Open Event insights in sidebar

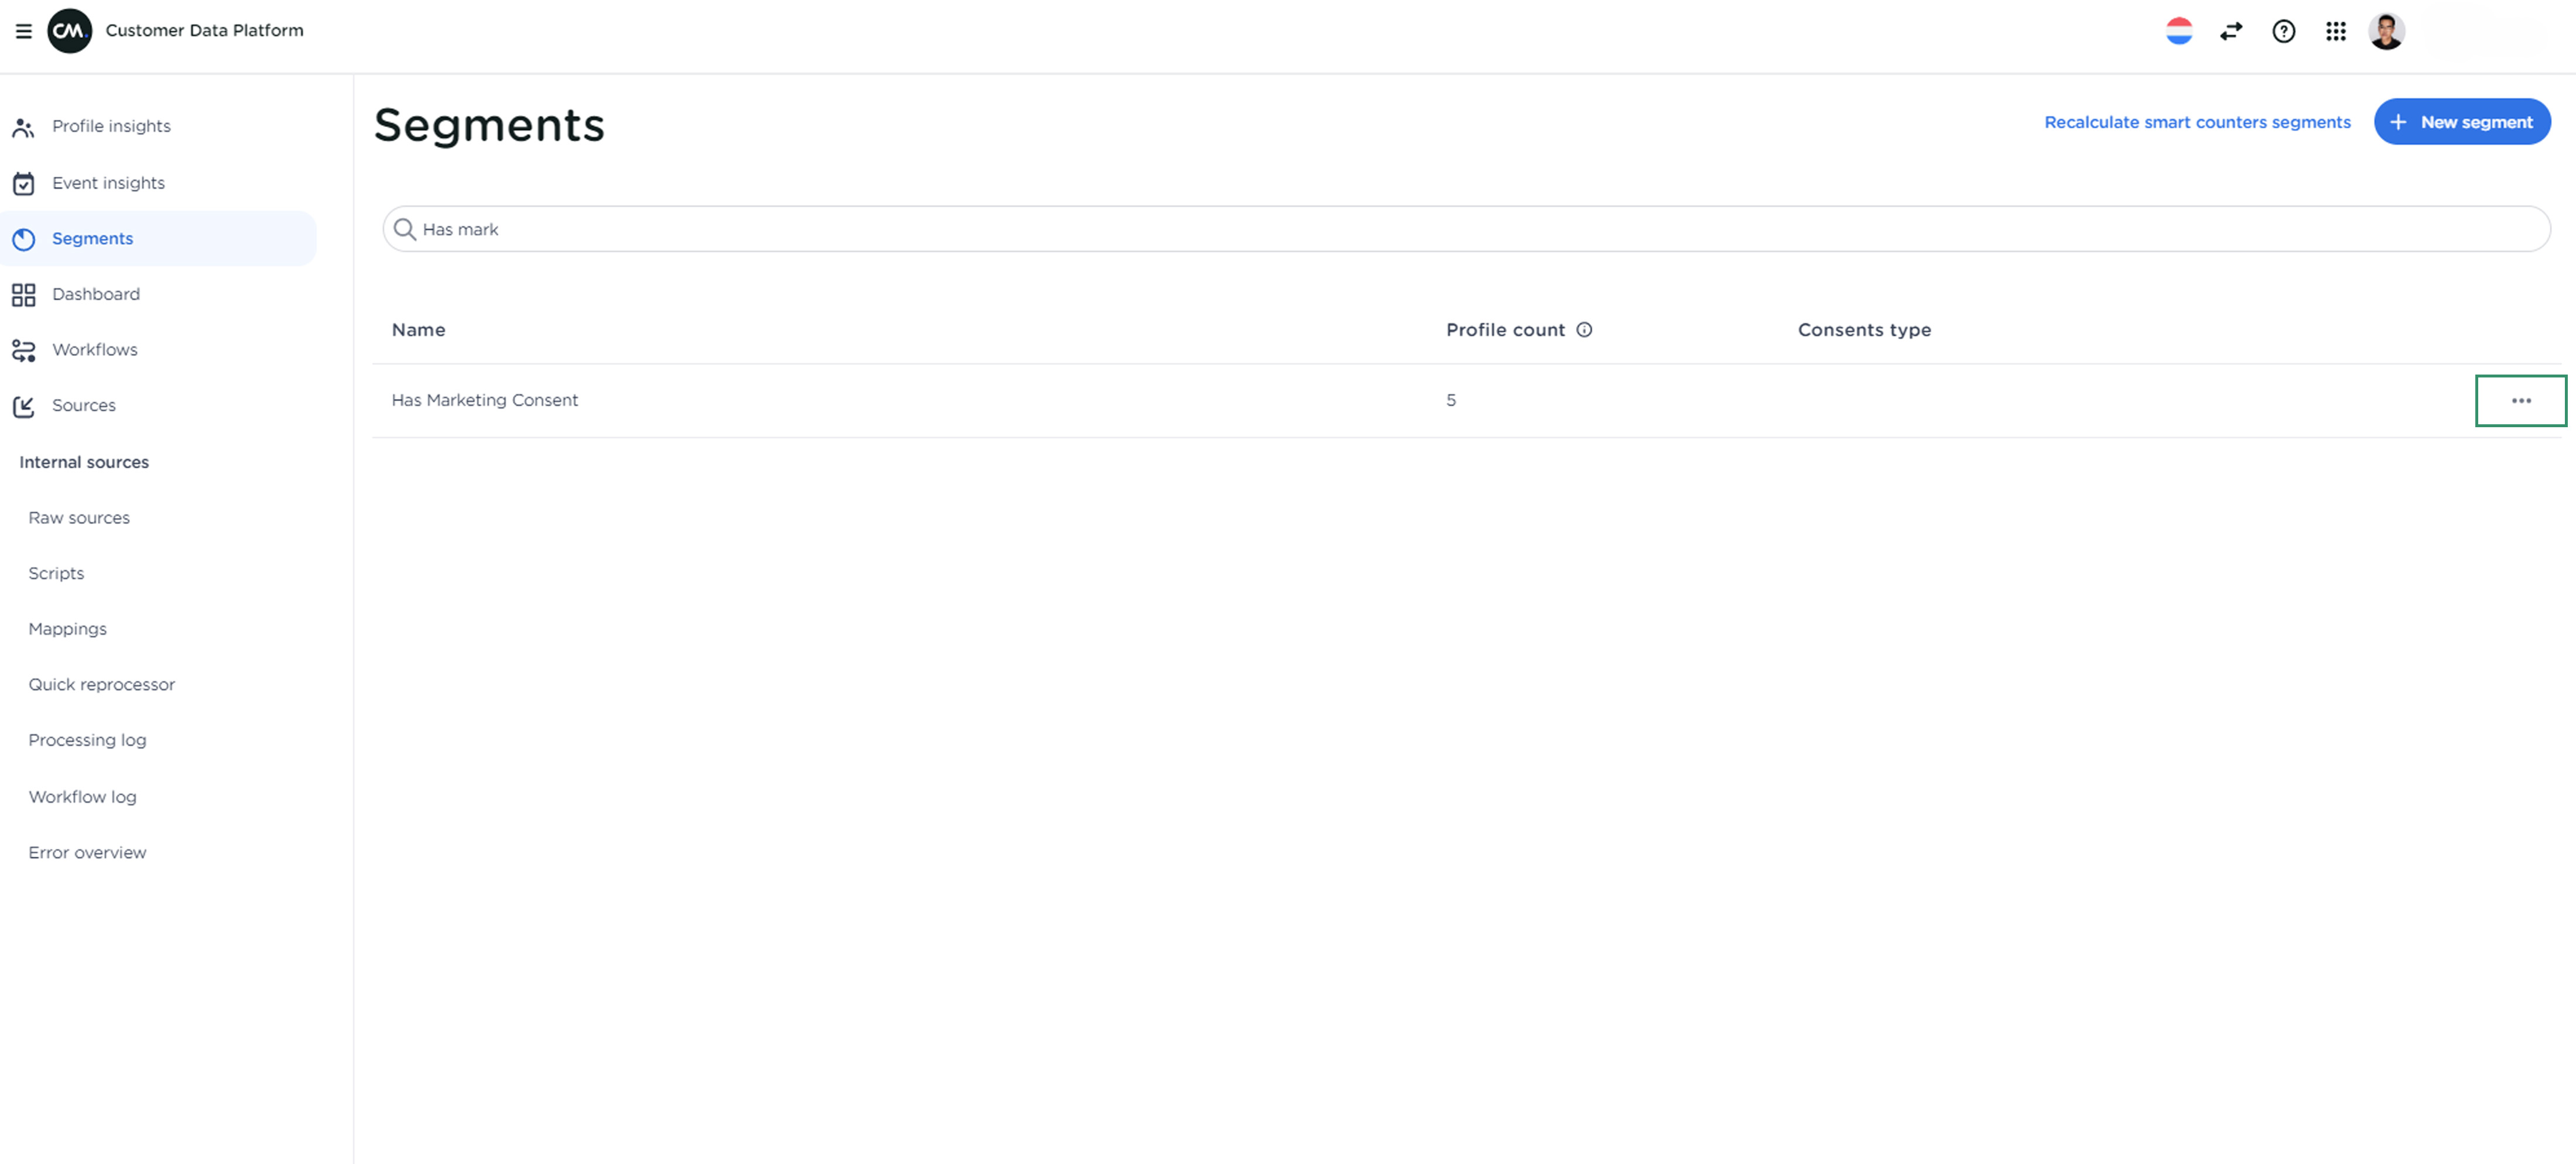pyautogui.click(x=108, y=183)
